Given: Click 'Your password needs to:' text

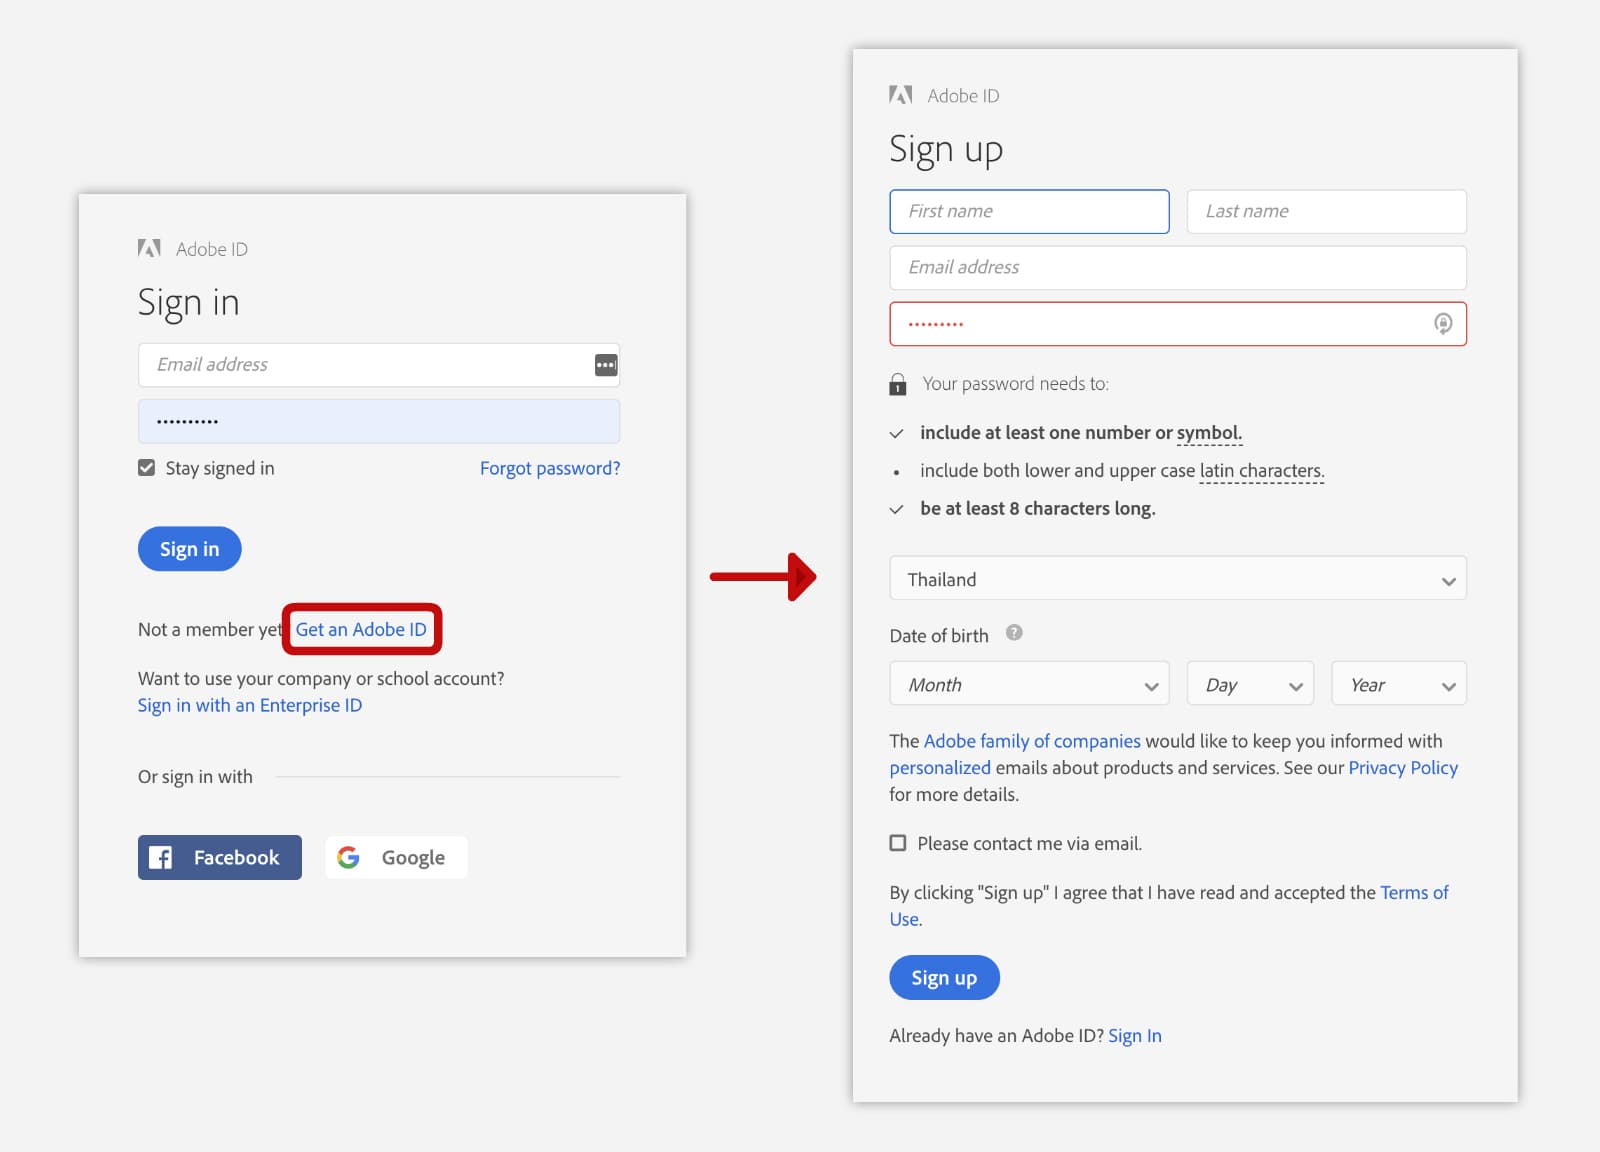Looking at the screenshot, I should point(1015,384).
